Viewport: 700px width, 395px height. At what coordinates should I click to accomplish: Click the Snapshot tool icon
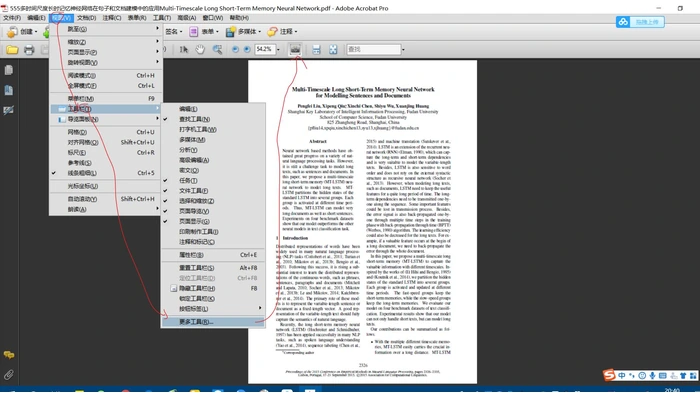click(x=295, y=50)
